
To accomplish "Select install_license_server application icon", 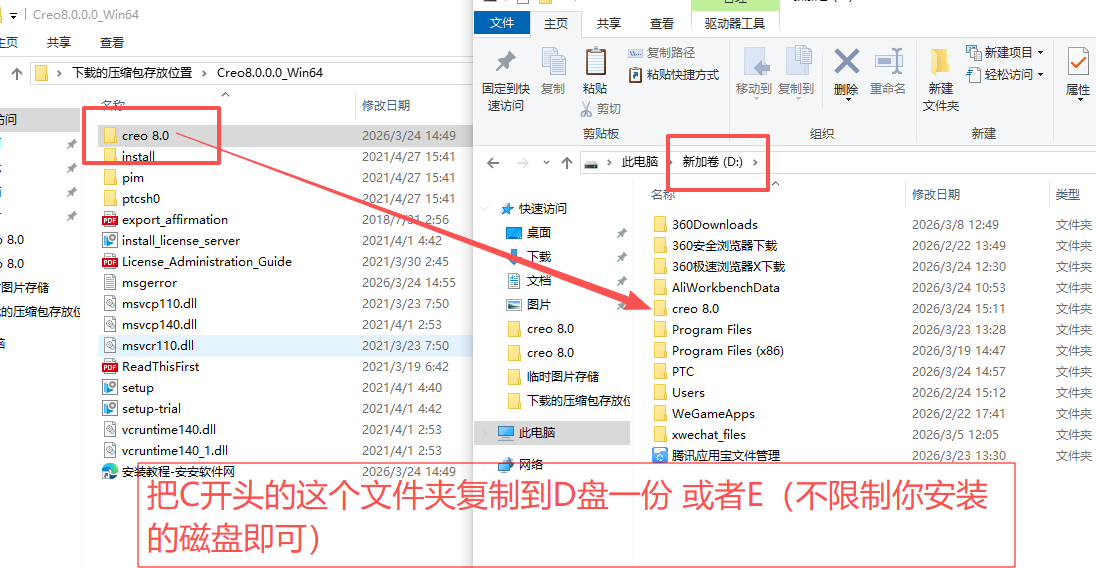I will pyautogui.click(x=110, y=240).
